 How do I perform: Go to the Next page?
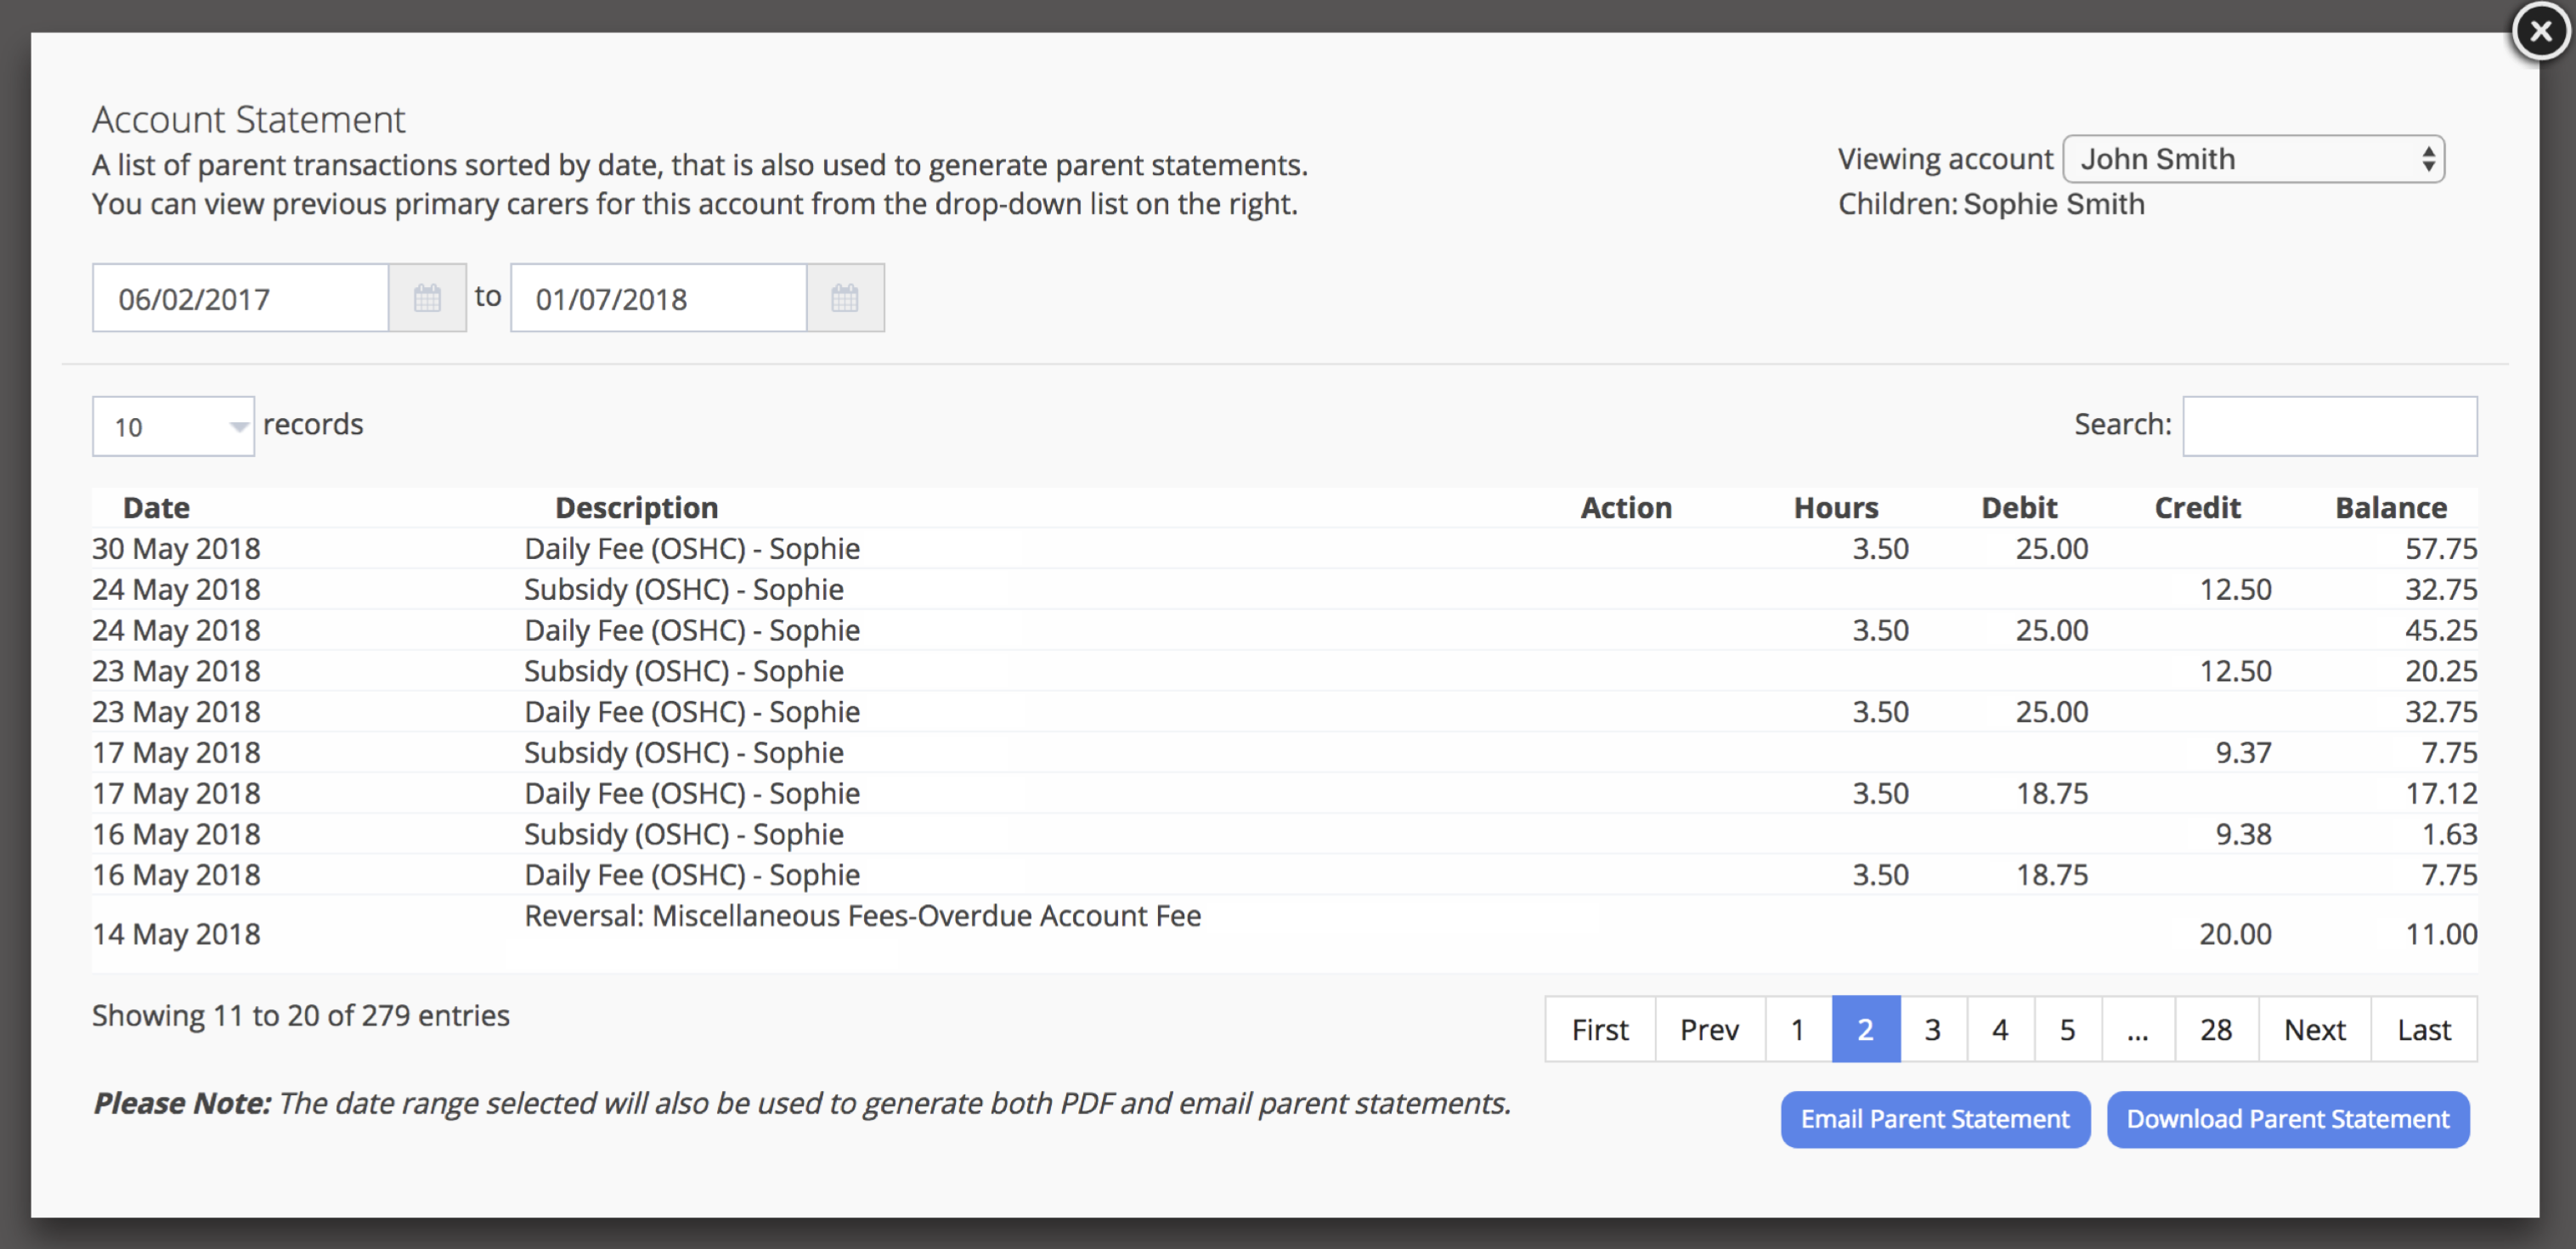pos(2314,1029)
